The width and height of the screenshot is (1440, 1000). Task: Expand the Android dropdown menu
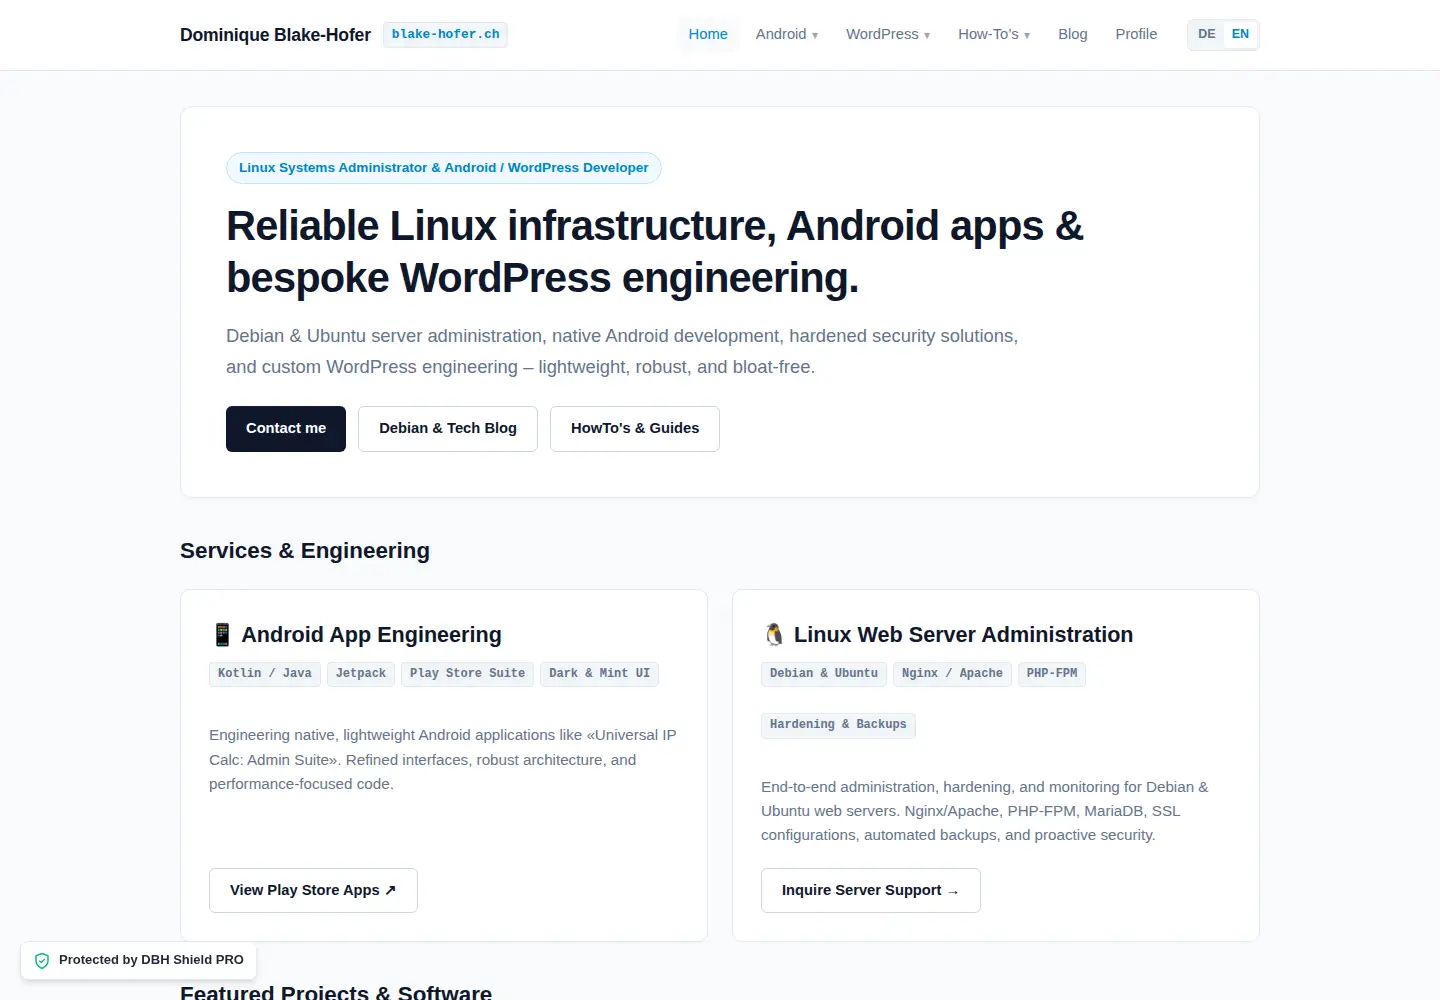pos(787,34)
